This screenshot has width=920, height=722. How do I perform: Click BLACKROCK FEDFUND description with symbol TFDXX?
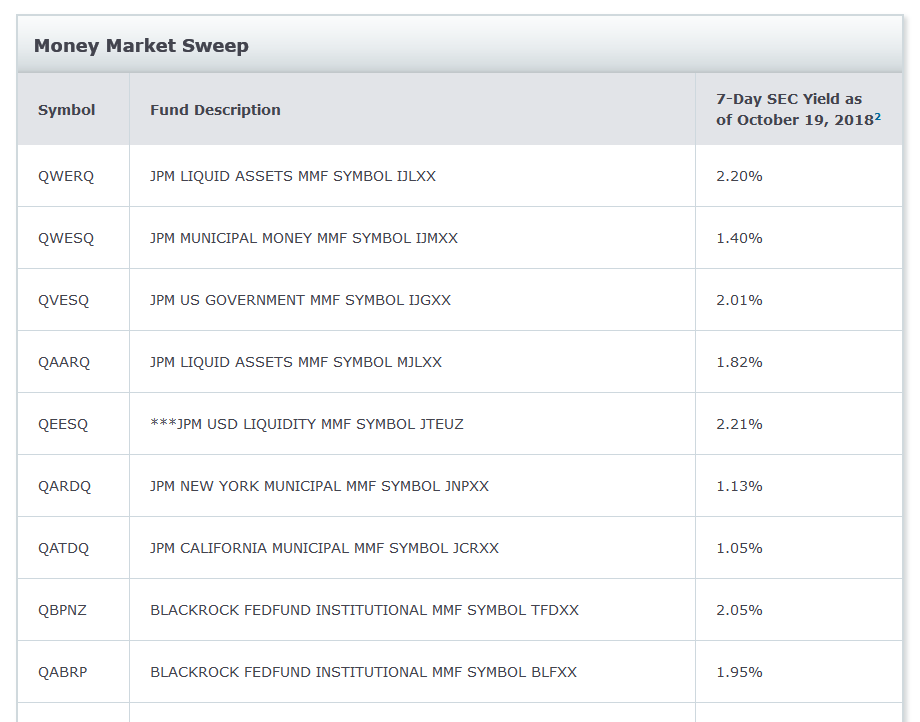pos(364,611)
